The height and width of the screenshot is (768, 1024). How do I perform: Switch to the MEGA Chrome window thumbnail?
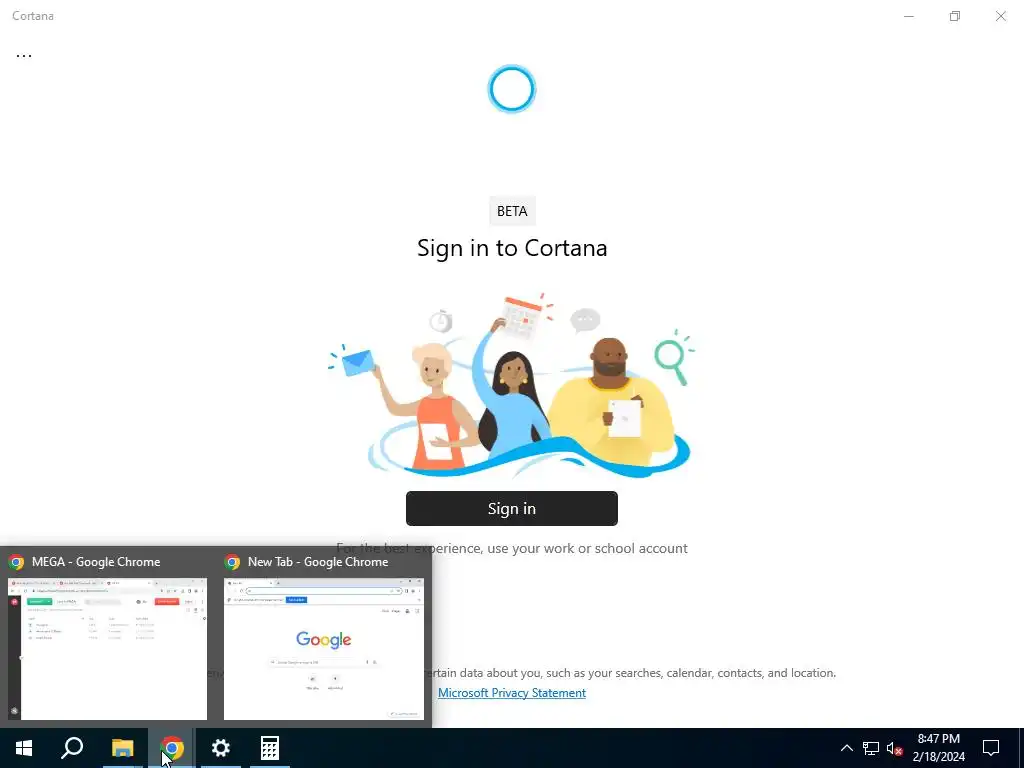tap(107, 648)
